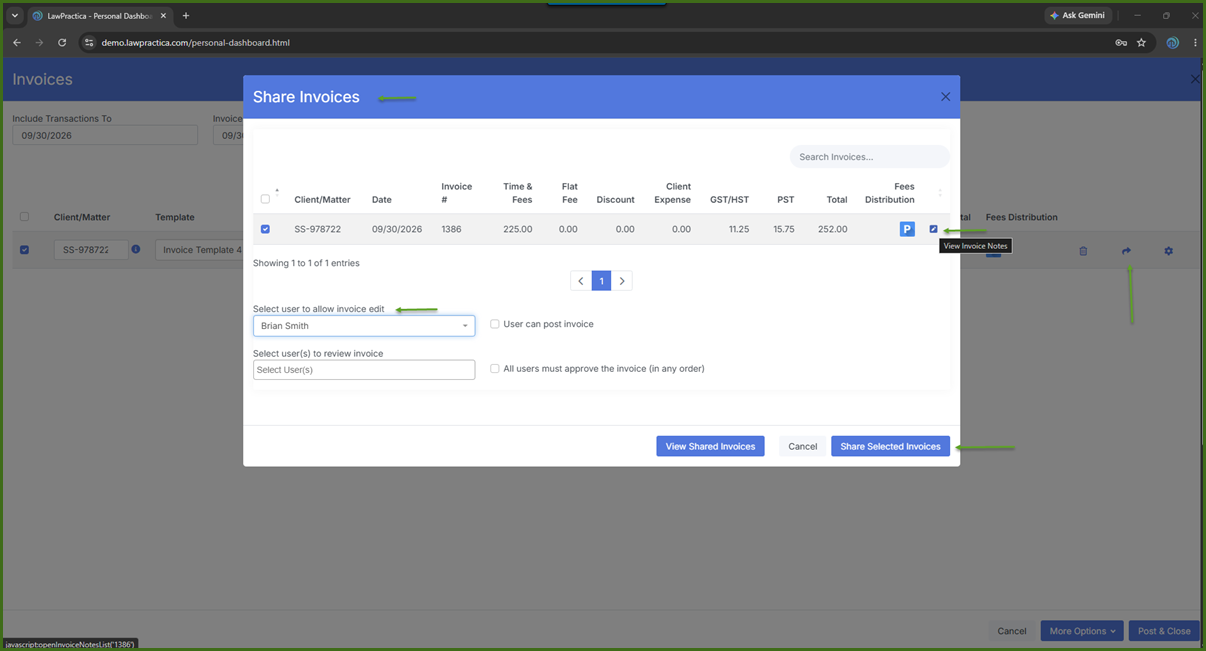Click the SS-978722 cell in dialog table
1206x651 pixels.
click(318, 229)
